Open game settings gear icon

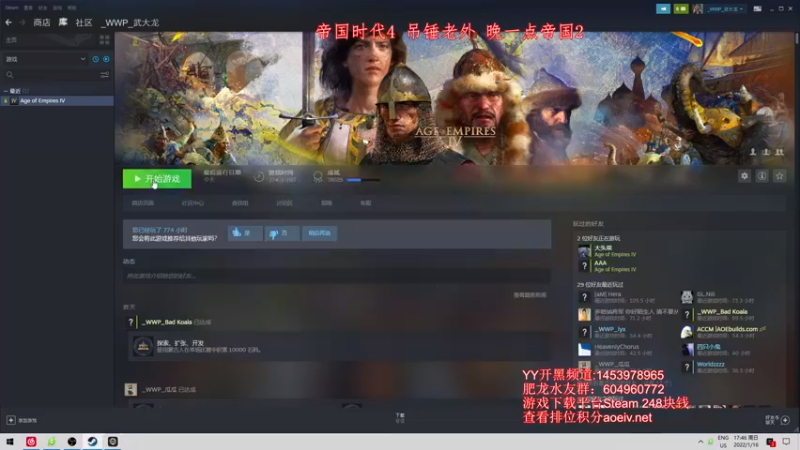tap(744, 176)
